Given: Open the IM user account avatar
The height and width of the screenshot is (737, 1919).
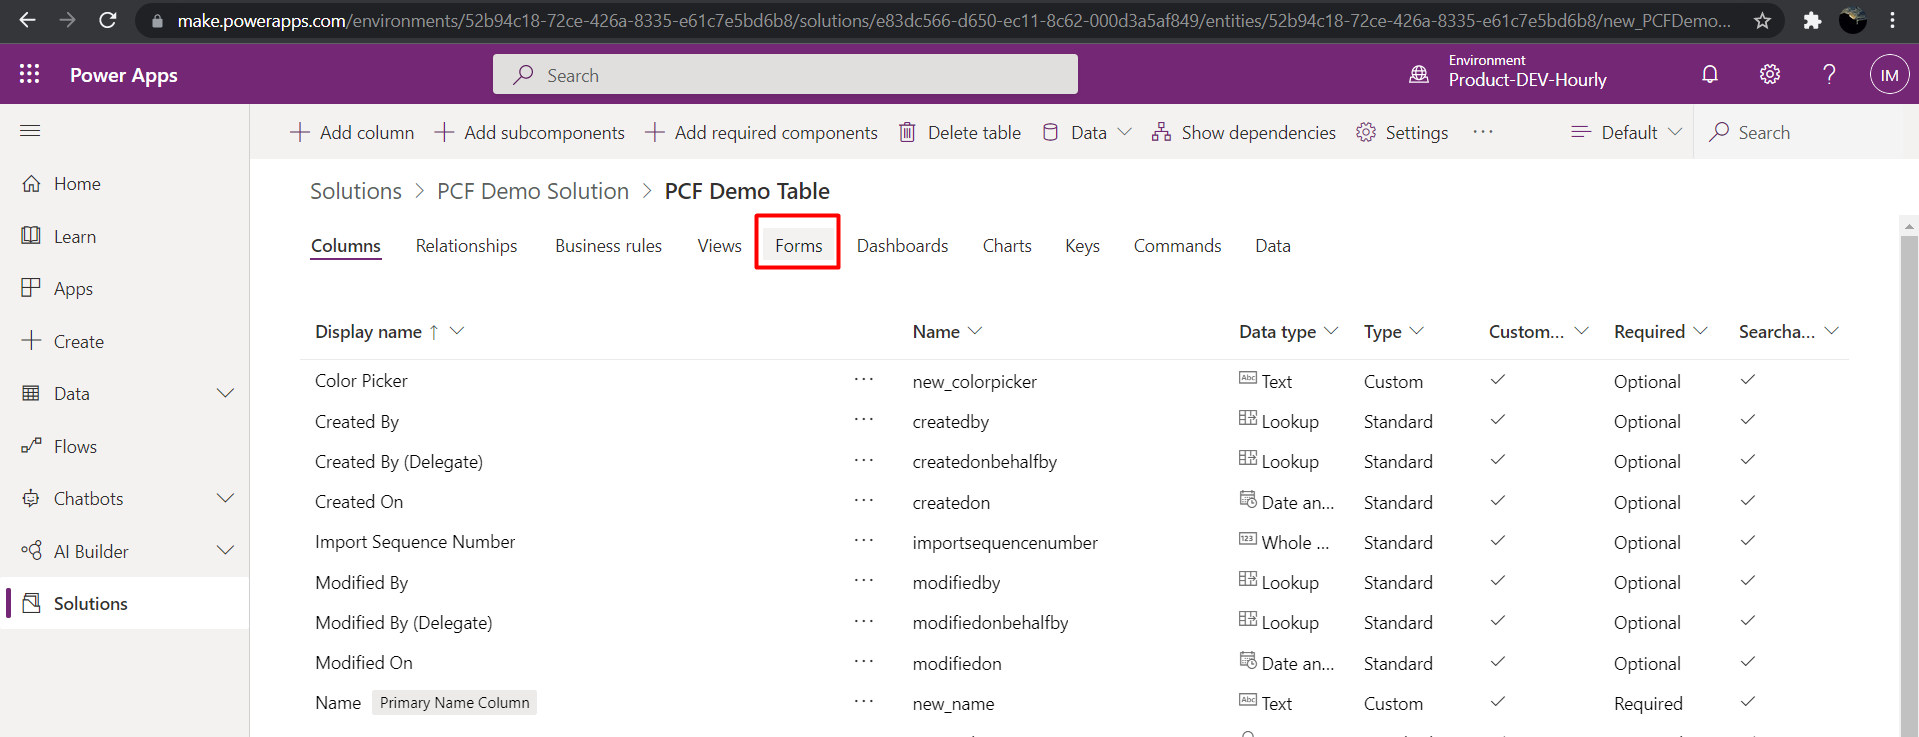Looking at the screenshot, I should (x=1889, y=75).
